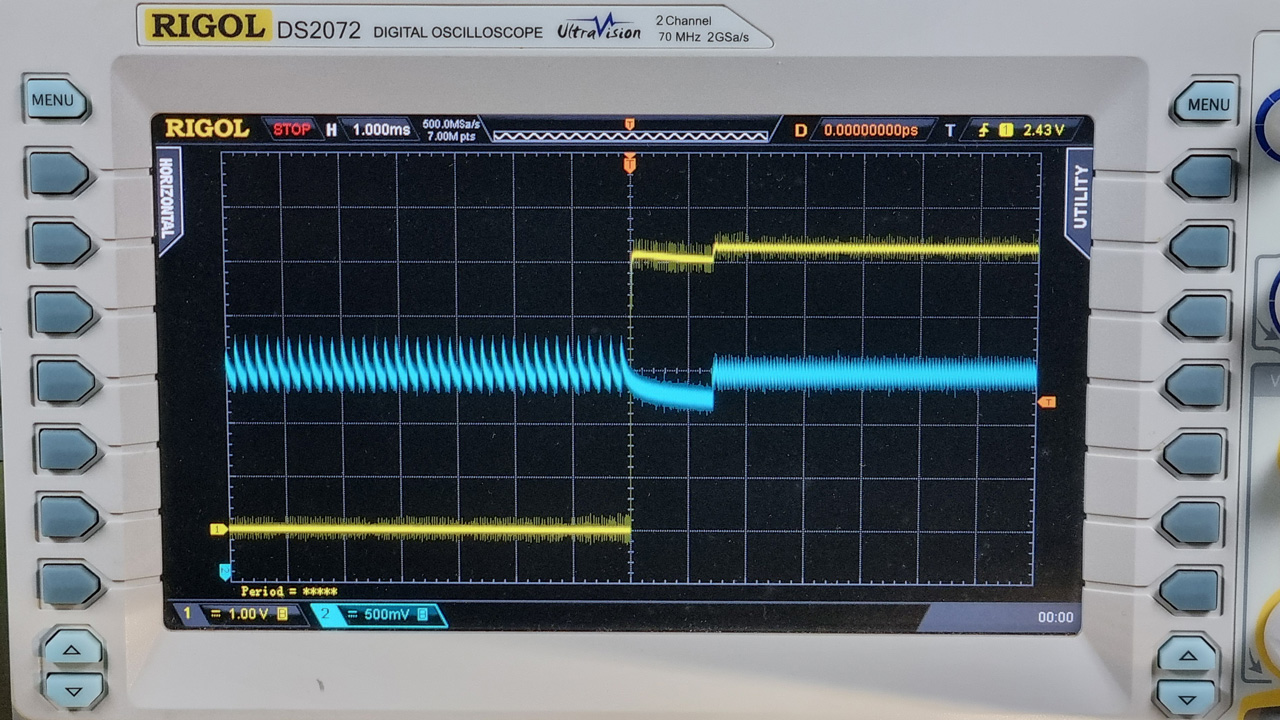The height and width of the screenshot is (720, 1280).
Task: Open the UTILITY side tab
Action: tap(1079, 198)
